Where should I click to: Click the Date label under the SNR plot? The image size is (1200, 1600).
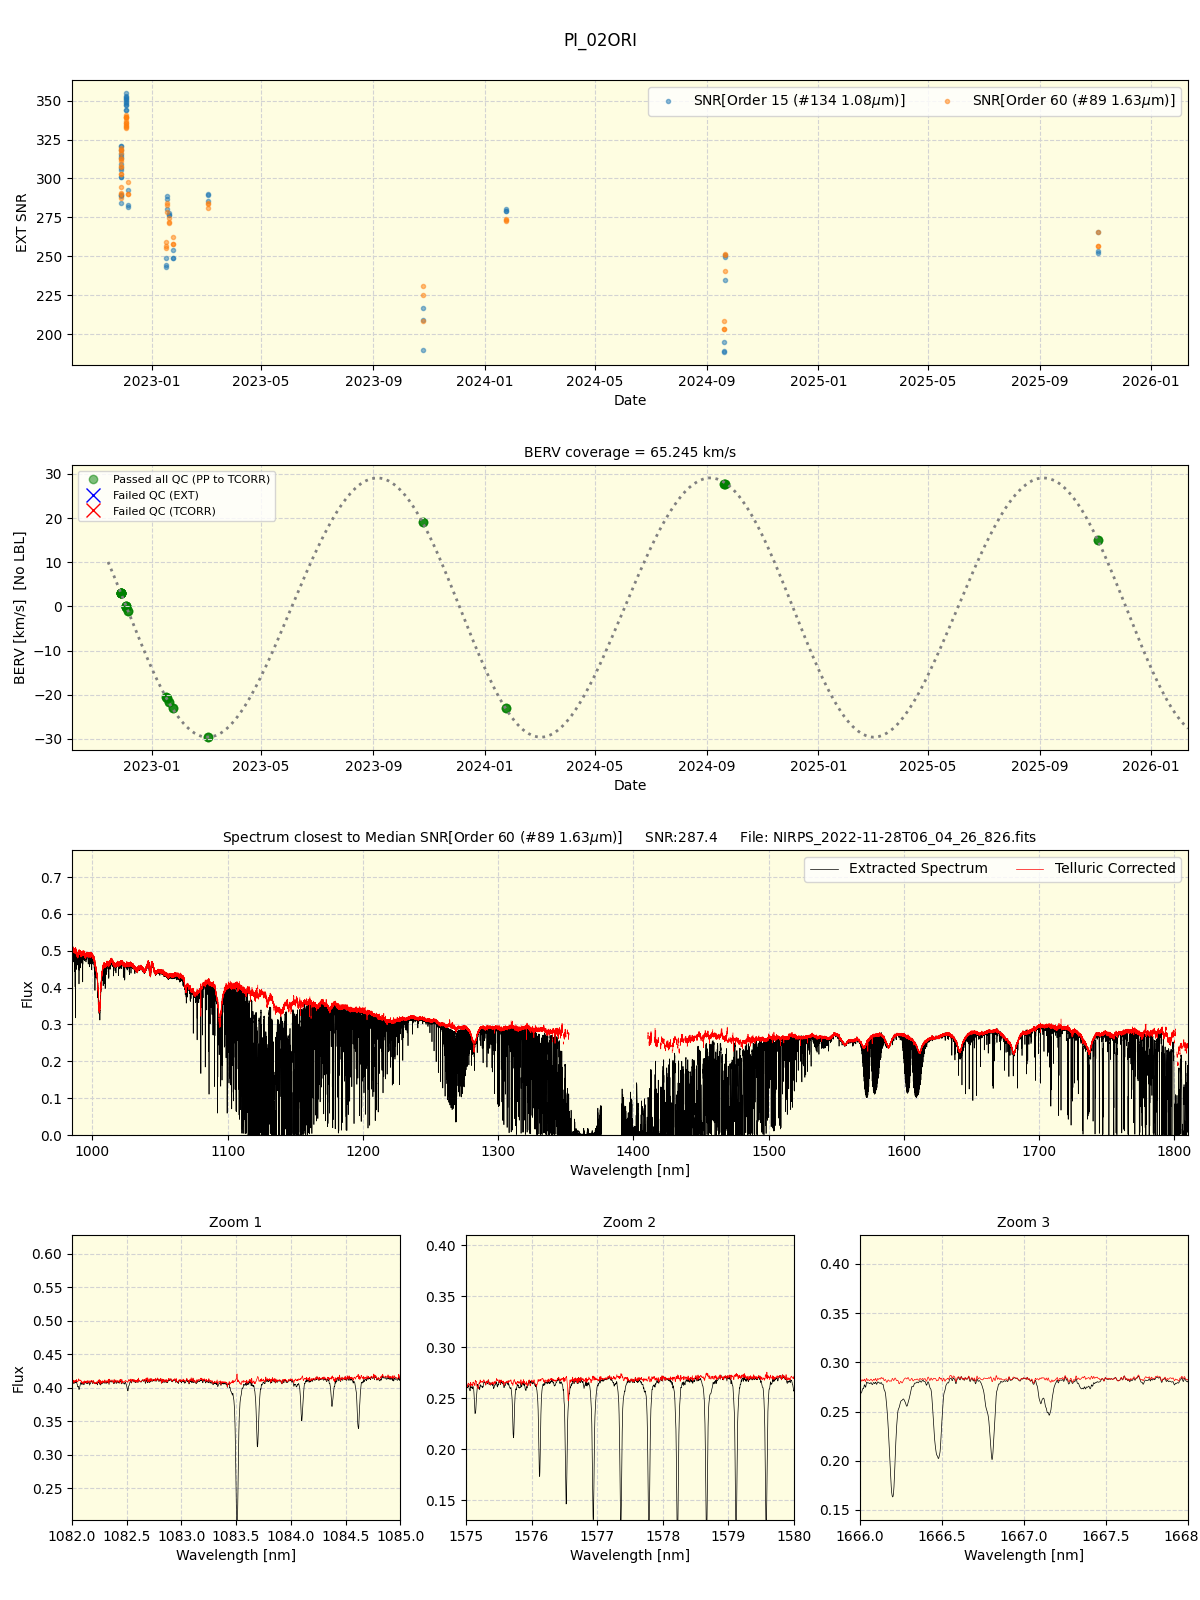pyautogui.click(x=630, y=400)
